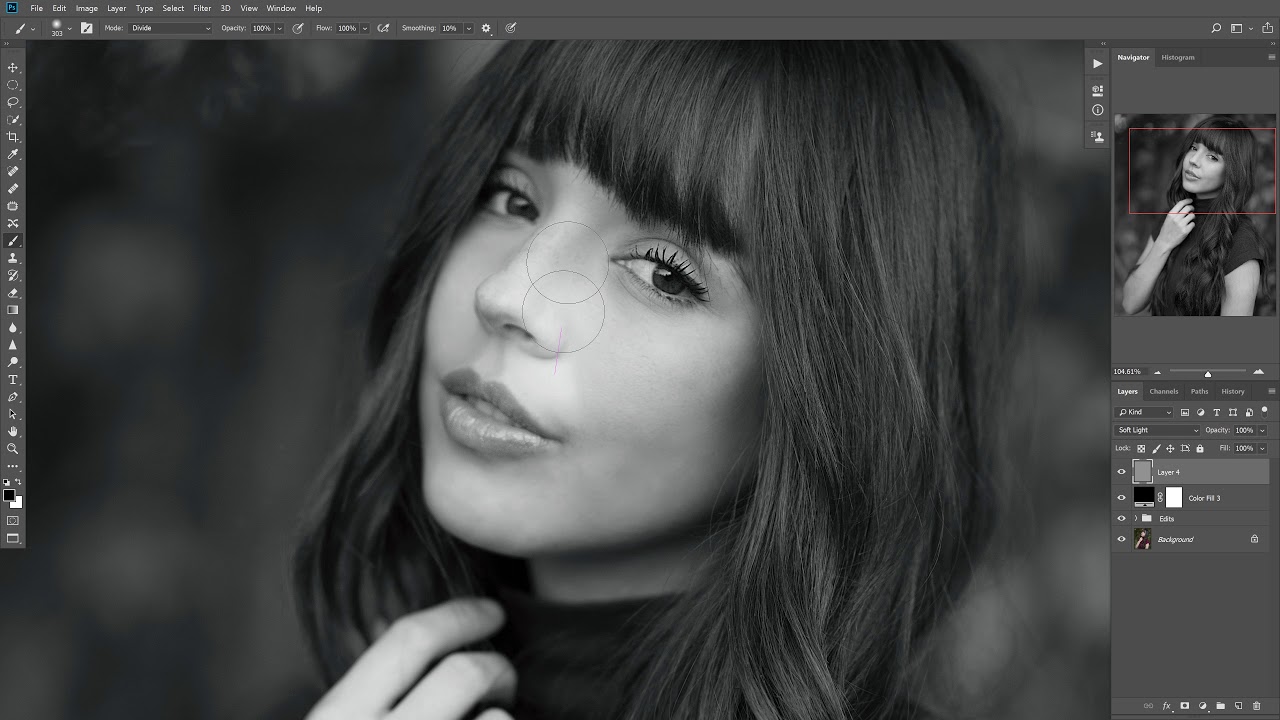Select the Elliptical Marquee tool
Image resolution: width=1280 pixels, height=720 pixels.
point(13,85)
